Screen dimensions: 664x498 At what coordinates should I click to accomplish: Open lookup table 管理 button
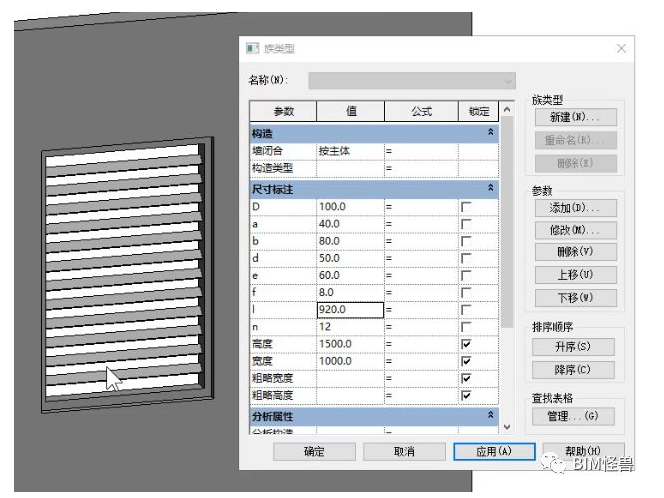coord(576,416)
